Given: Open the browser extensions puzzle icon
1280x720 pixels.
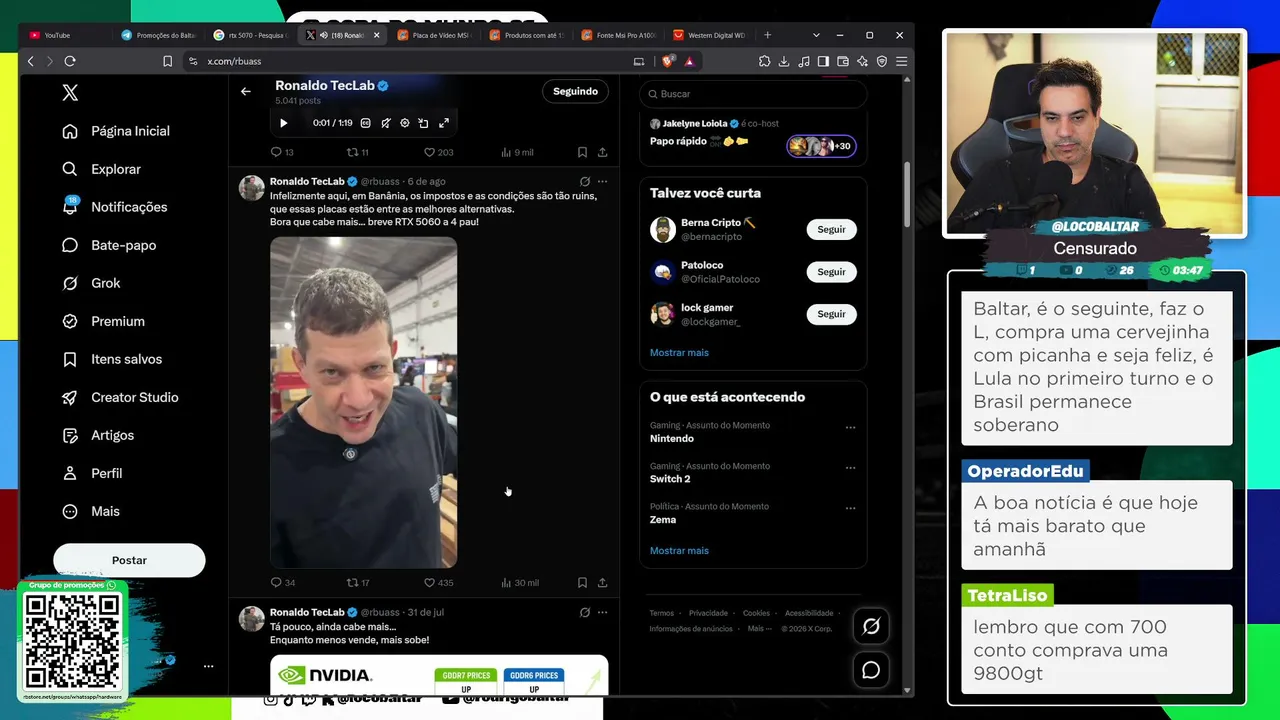Looking at the screenshot, I should (764, 61).
